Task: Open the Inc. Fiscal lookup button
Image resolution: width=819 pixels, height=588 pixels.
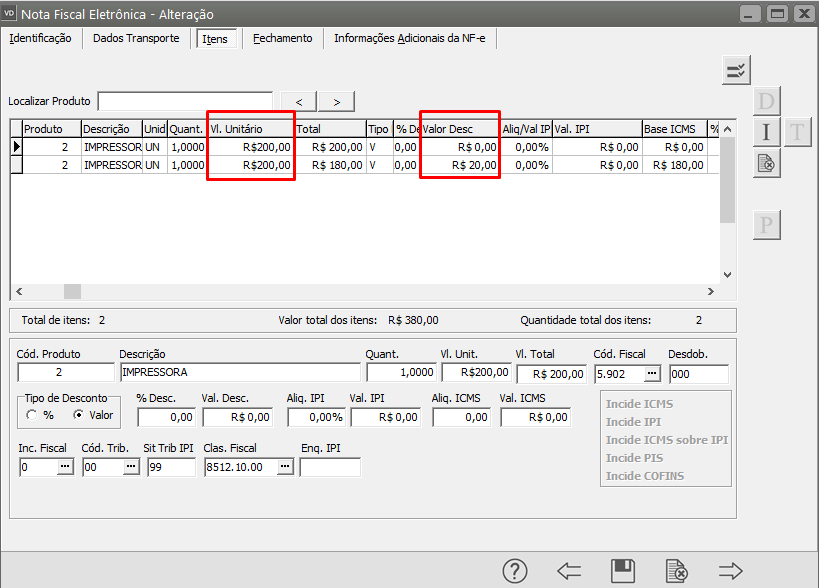Action: click(x=65, y=467)
